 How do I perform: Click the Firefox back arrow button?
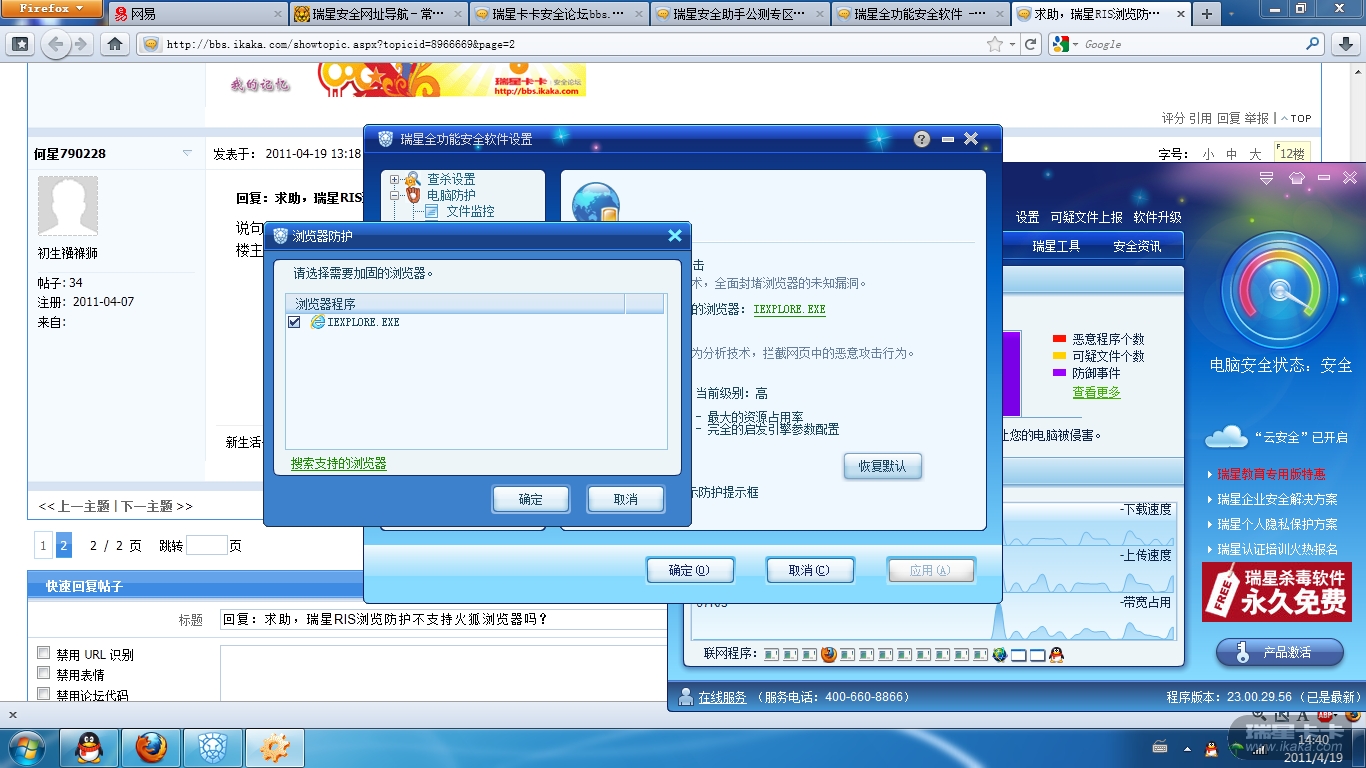[55, 44]
